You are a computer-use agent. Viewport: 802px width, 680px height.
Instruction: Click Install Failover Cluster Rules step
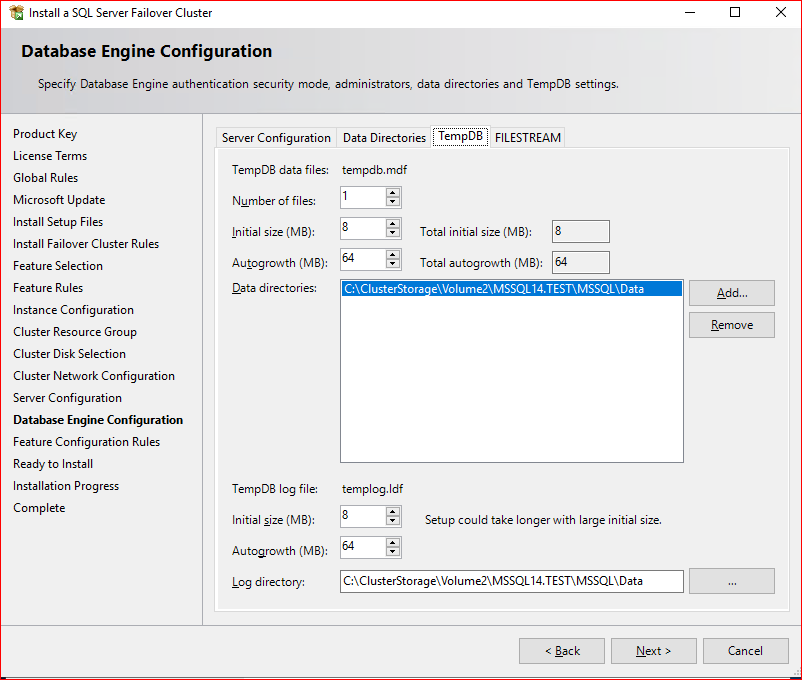coord(86,244)
